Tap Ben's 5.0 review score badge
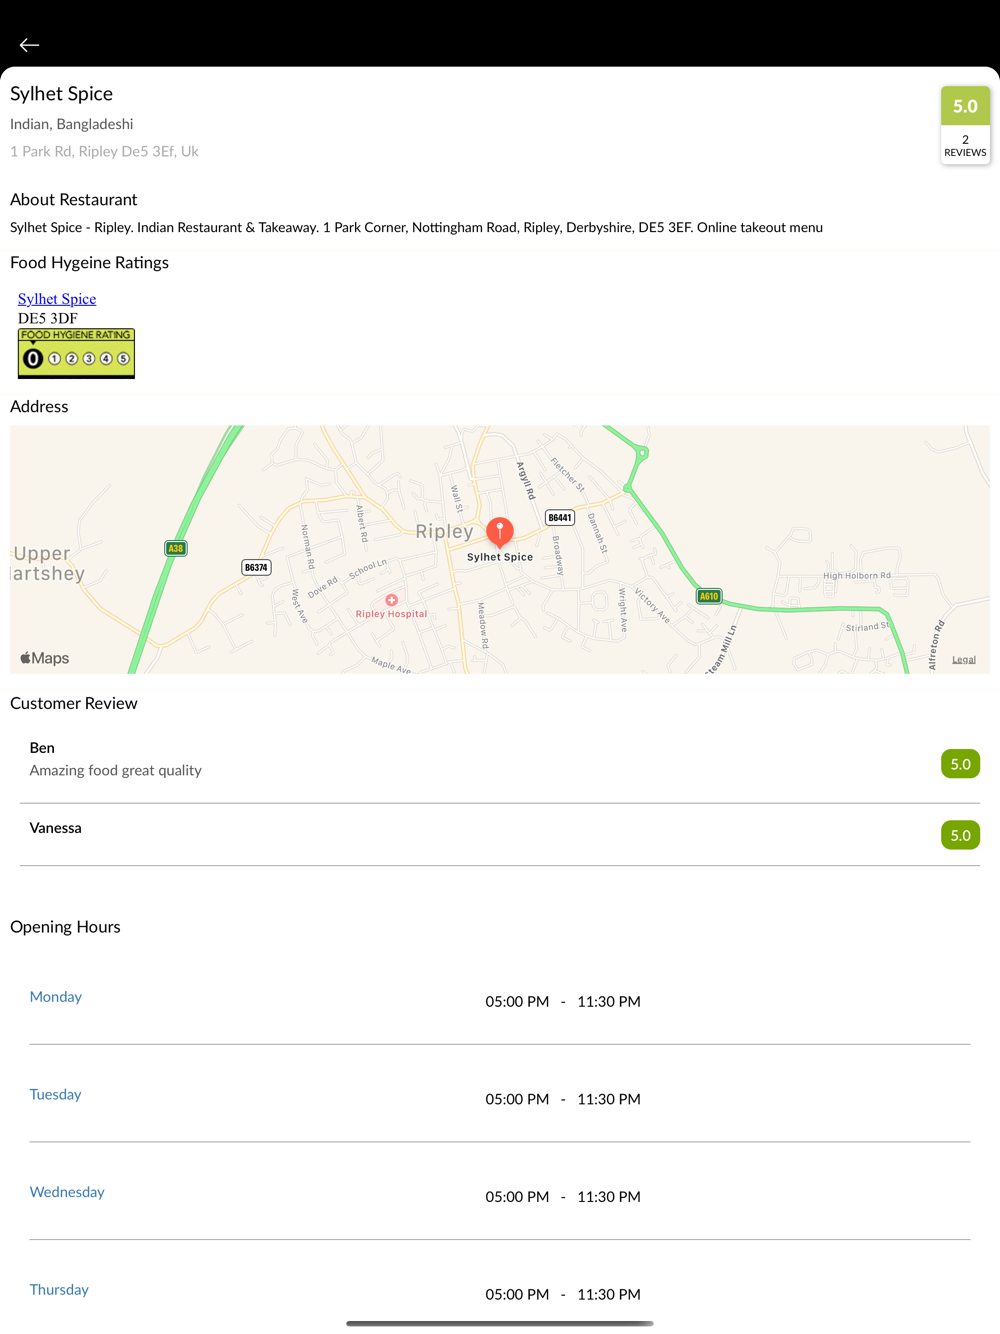This screenshot has height=1334, width=1000. 960,764
